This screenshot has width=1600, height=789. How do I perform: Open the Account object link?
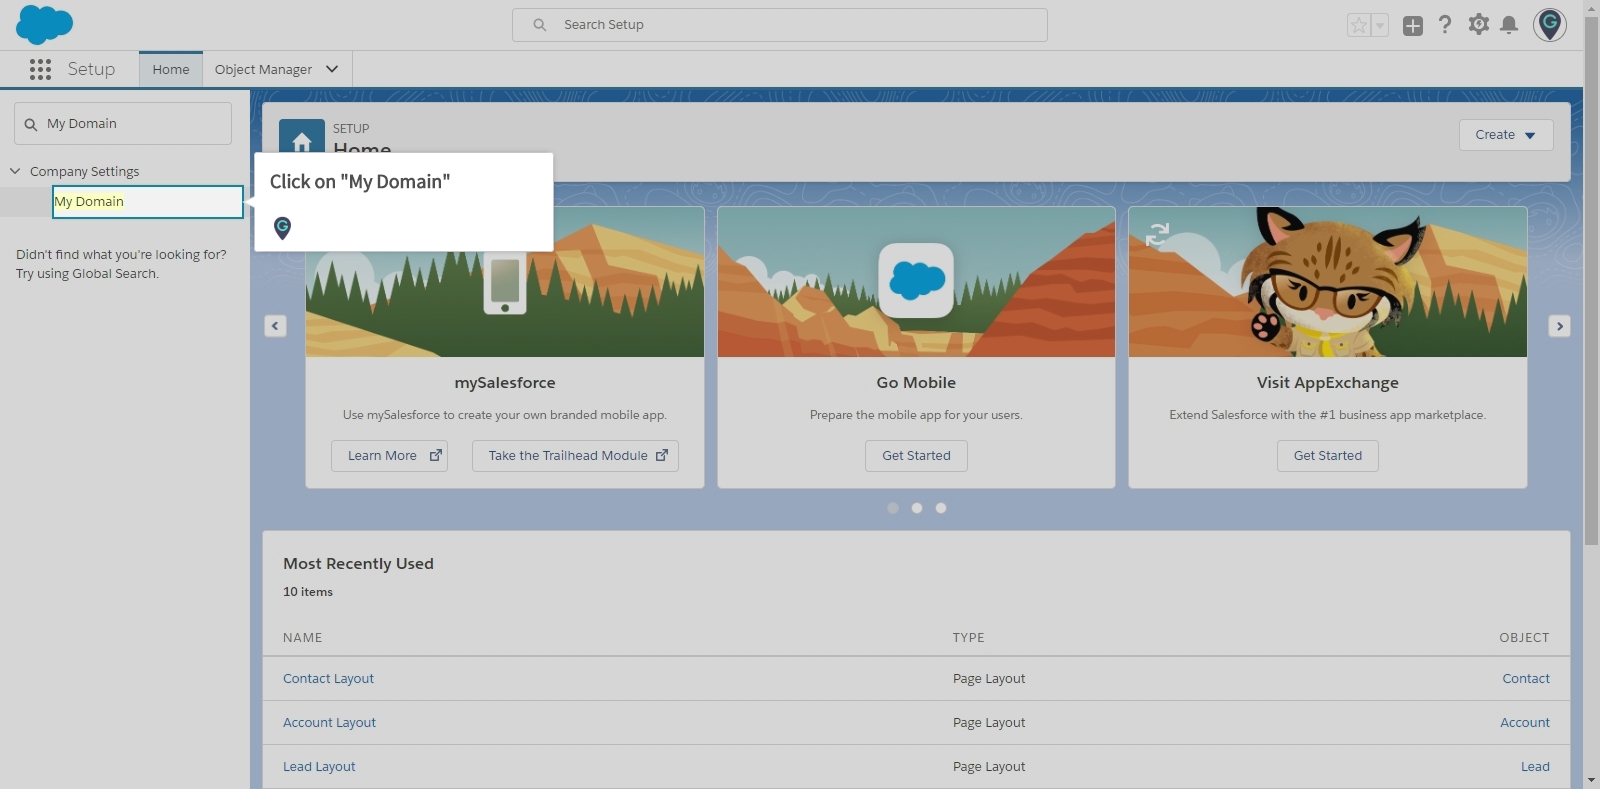point(1525,722)
